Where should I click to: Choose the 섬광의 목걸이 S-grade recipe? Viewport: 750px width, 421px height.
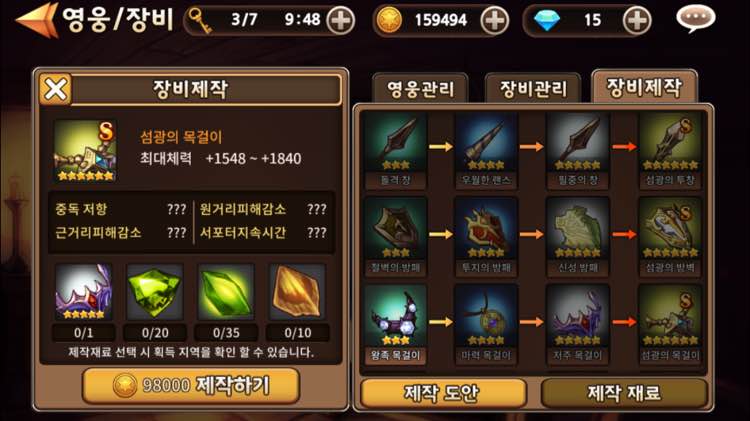point(671,324)
